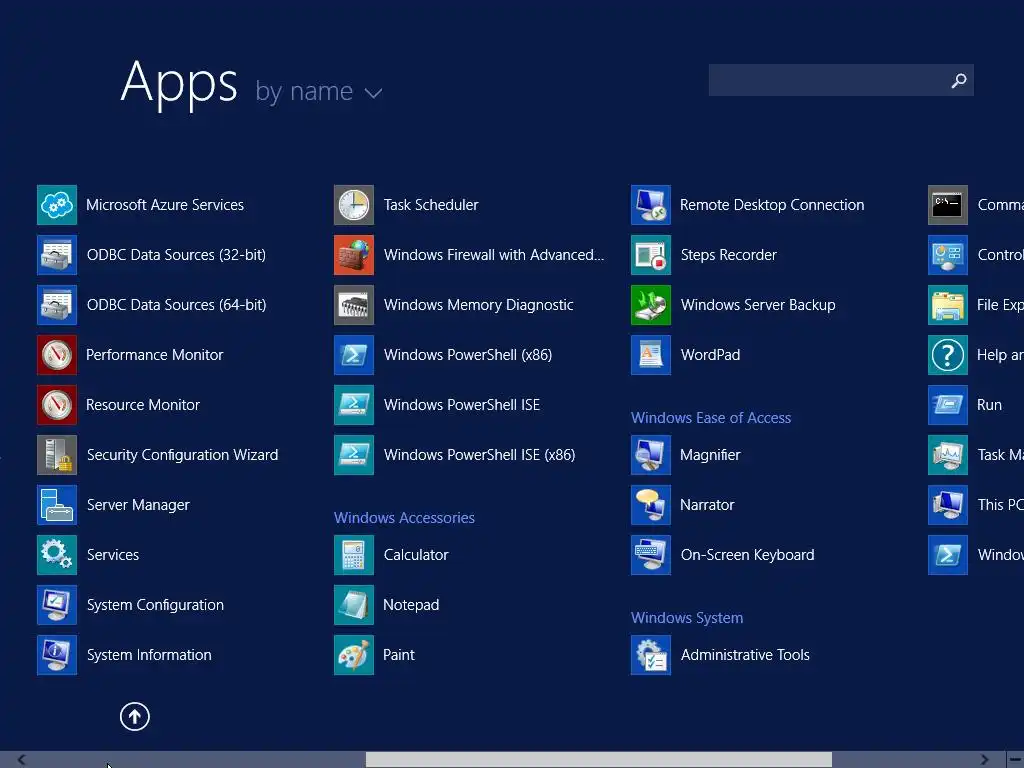1024x768 pixels.
Task: Open Paint palette icon
Action: point(354,654)
